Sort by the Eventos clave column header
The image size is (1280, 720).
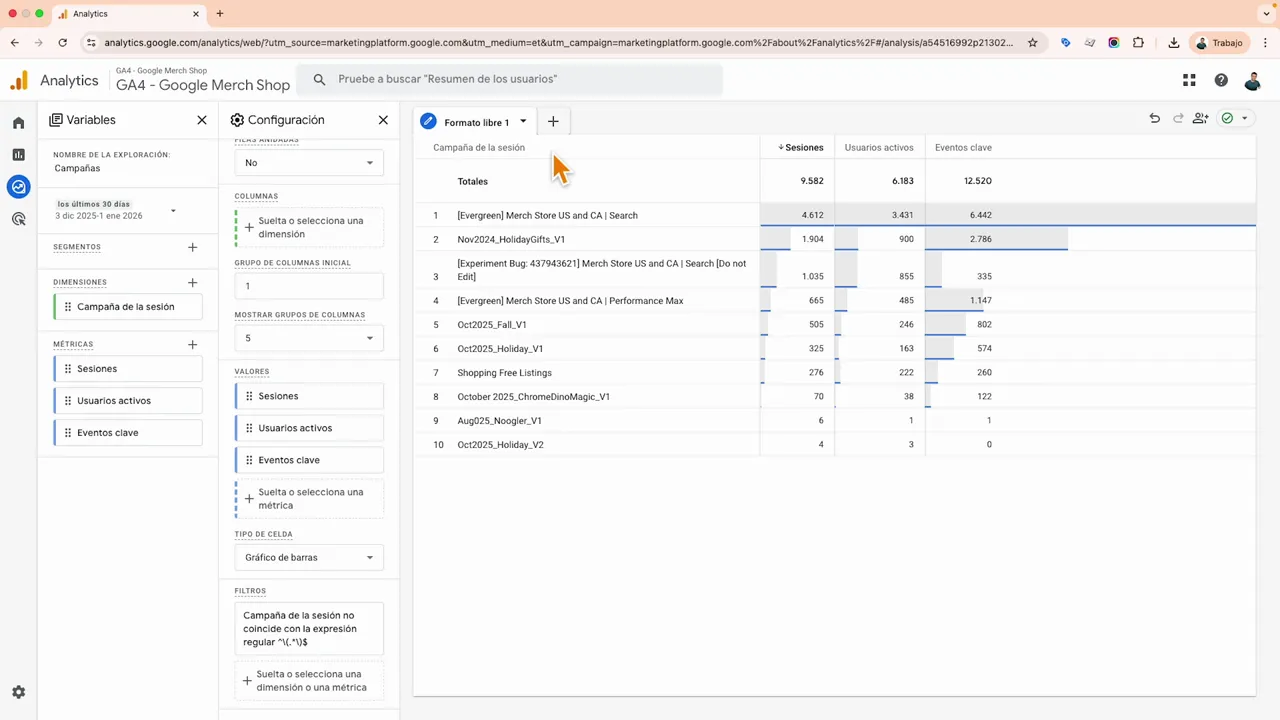click(x=963, y=147)
